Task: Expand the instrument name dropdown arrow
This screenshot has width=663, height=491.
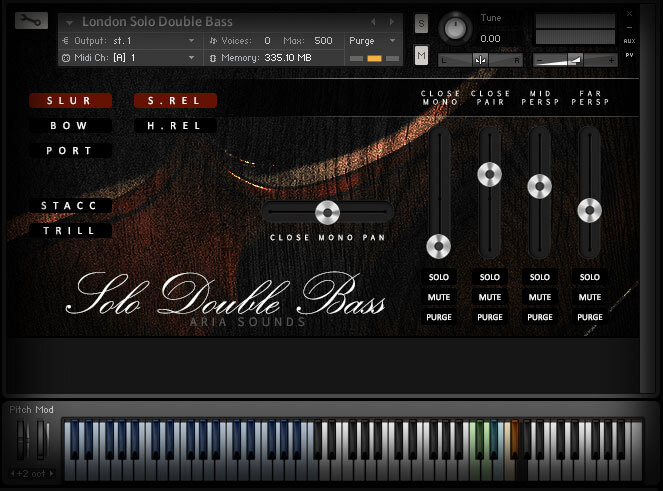Action: 69,22
